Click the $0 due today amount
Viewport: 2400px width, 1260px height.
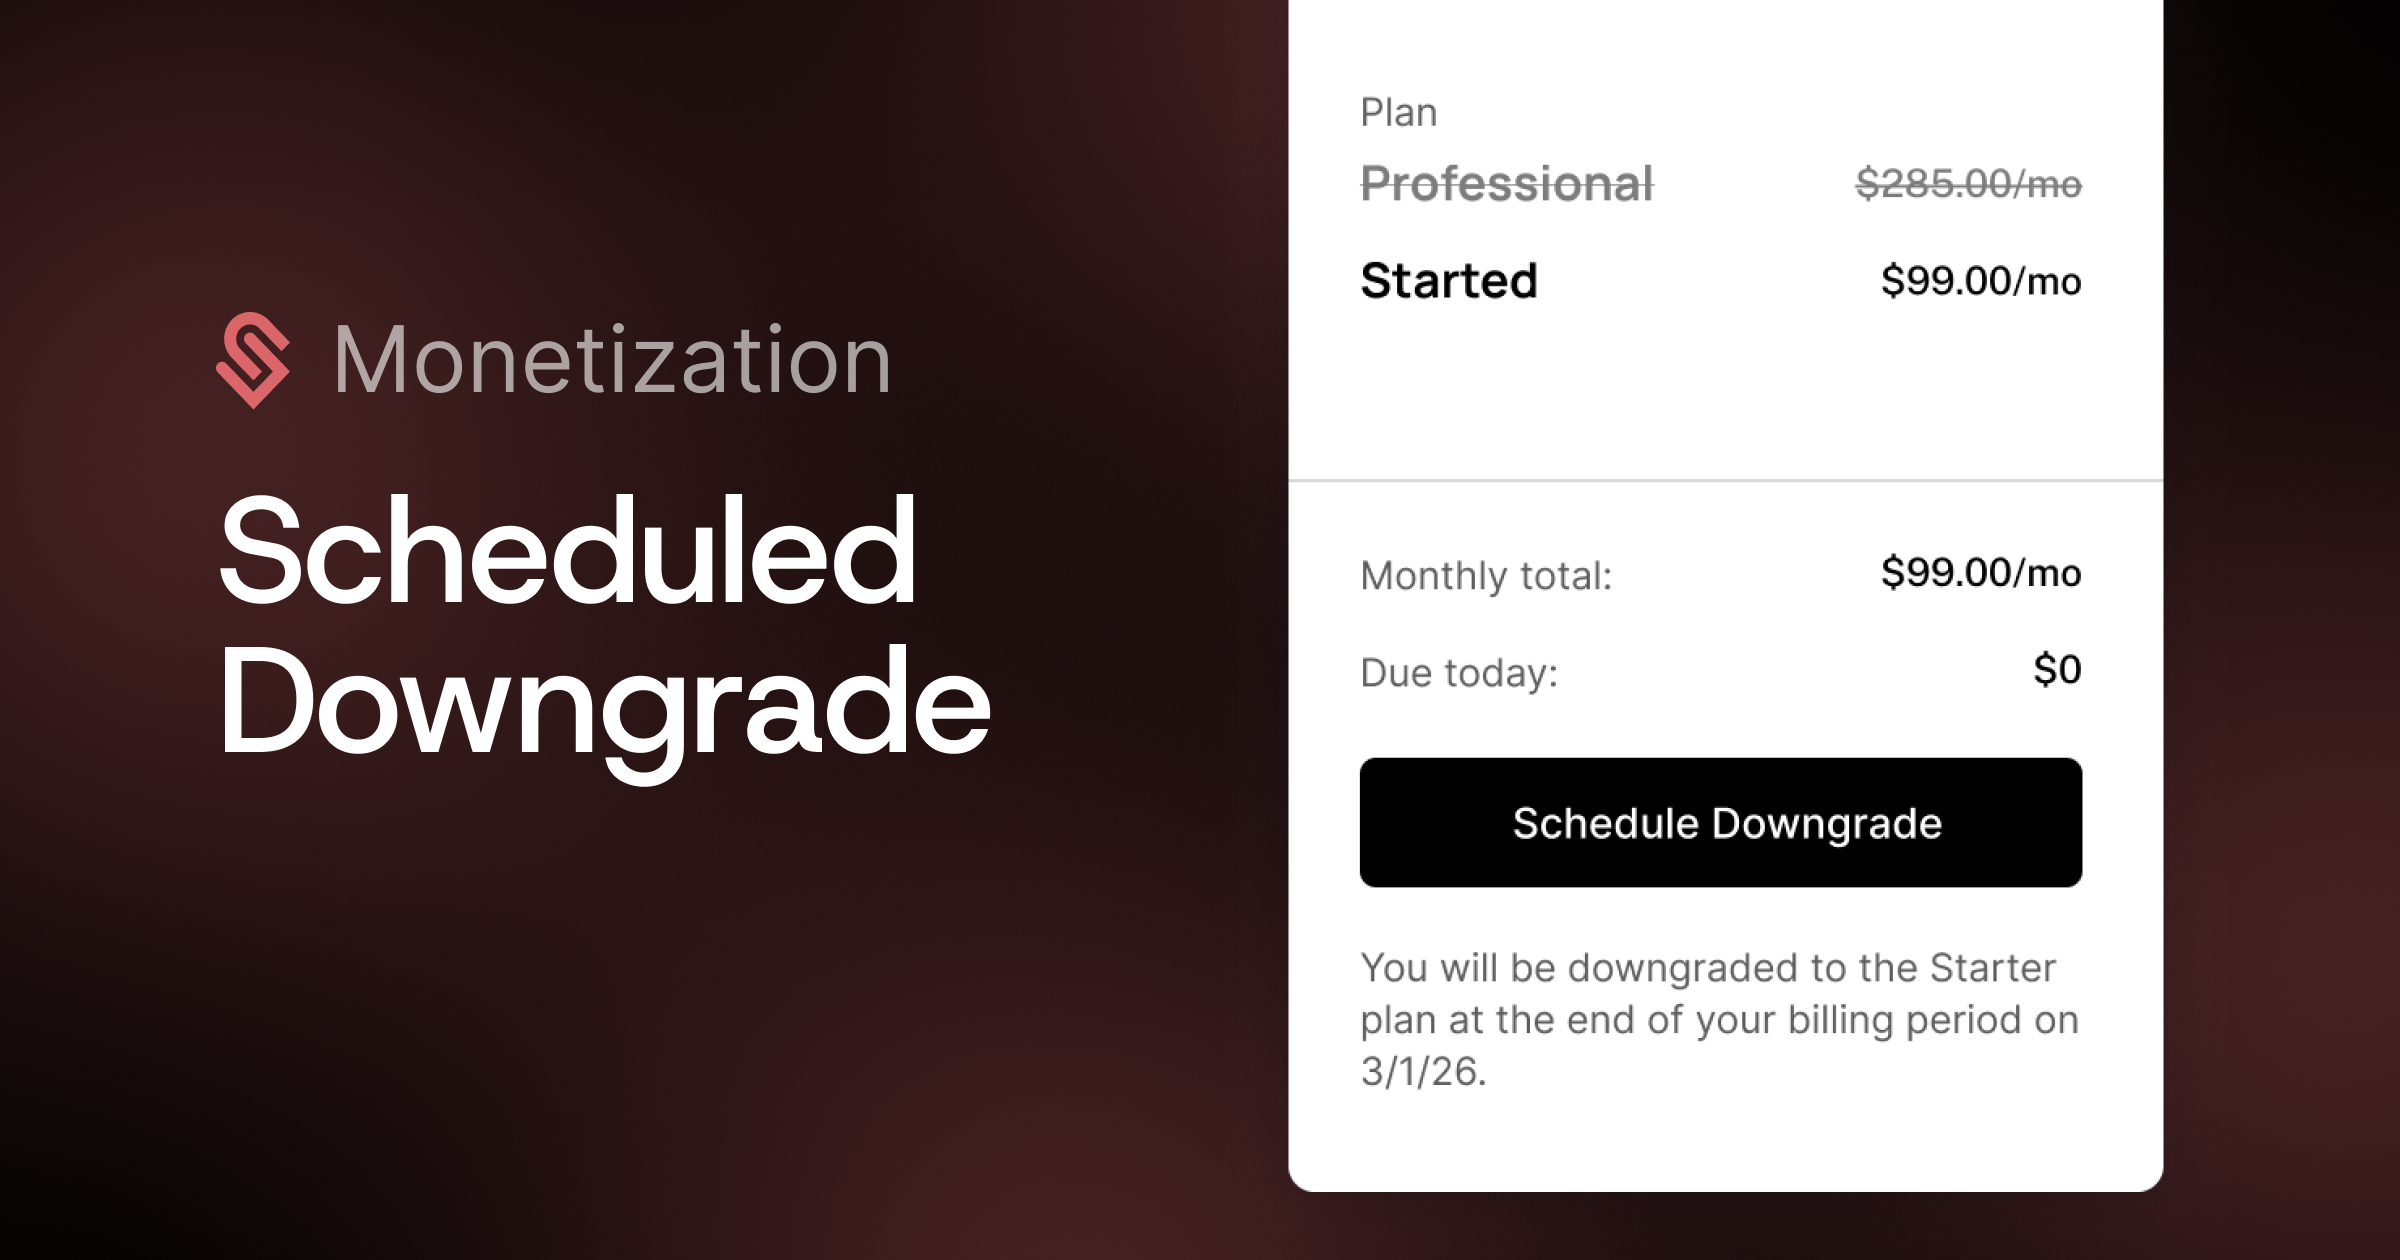(x=2057, y=670)
